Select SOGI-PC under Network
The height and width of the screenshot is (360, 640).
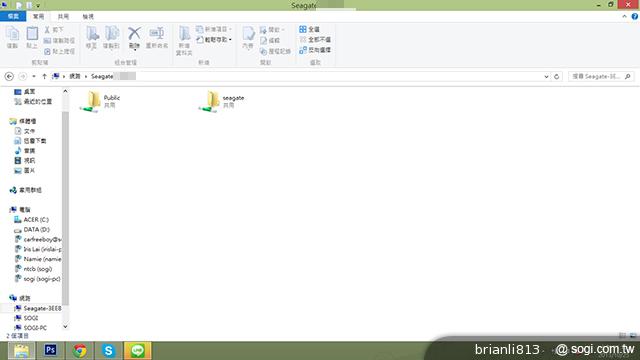pos(35,328)
